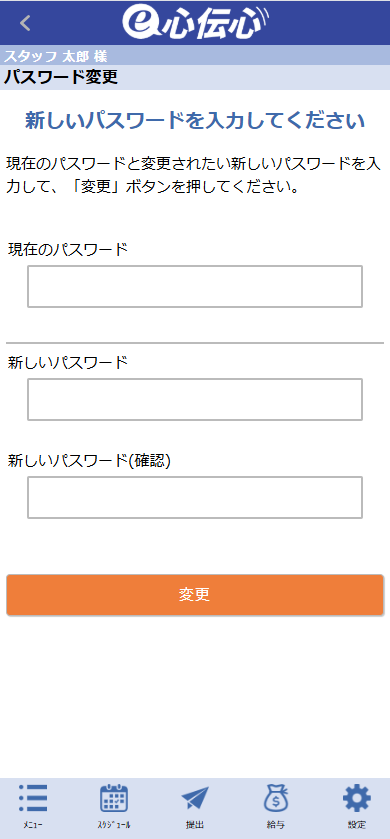Focus the 現在のパスワード input field

coord(195,286)
